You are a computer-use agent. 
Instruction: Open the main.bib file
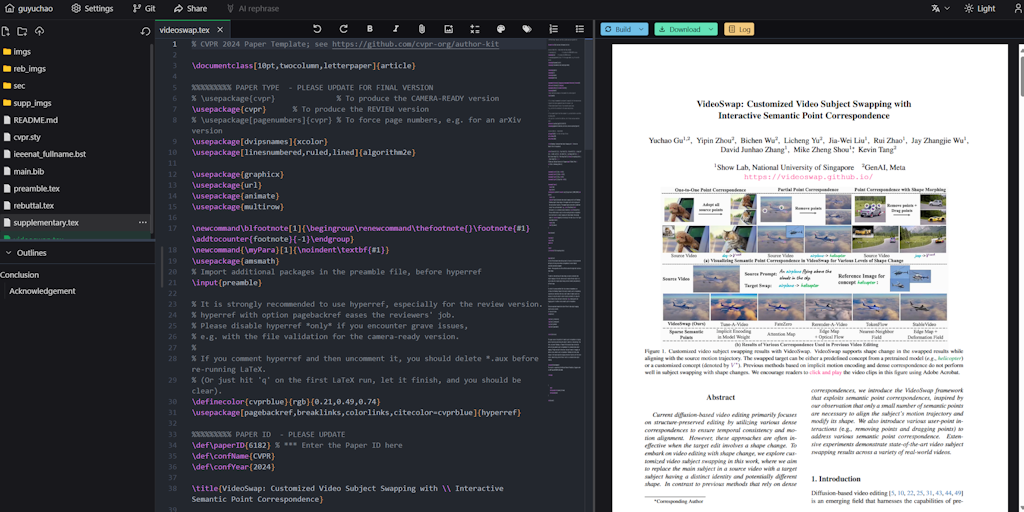click(x=30, y=171)
